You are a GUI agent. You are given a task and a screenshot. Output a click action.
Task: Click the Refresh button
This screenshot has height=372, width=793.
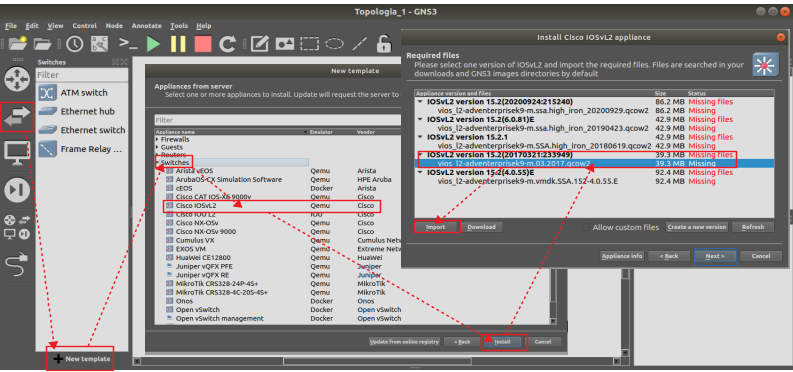coord(753,227)
